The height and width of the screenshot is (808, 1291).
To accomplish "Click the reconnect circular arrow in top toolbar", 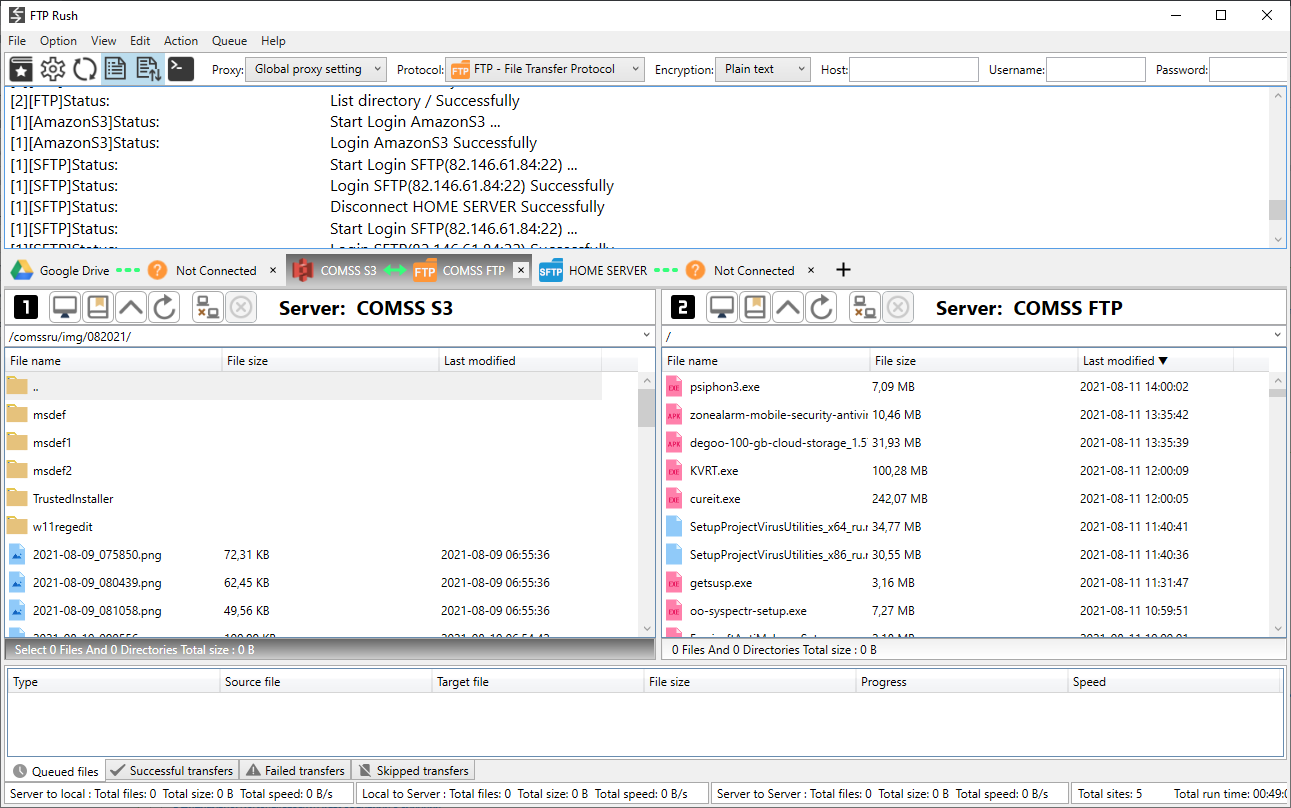I will (x=85, y=69).
